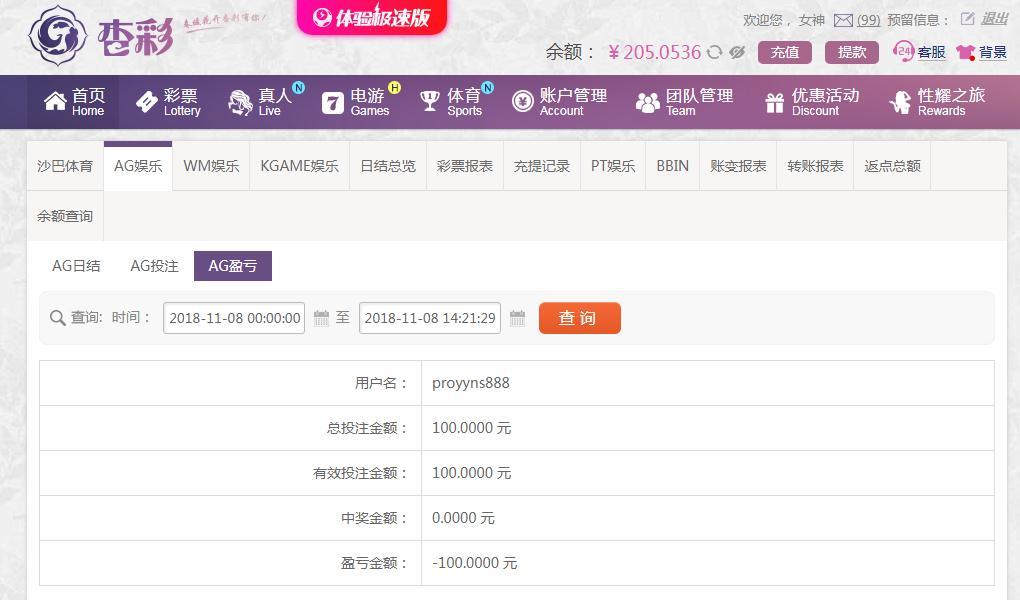Open the 日结总览 tab

388,166
